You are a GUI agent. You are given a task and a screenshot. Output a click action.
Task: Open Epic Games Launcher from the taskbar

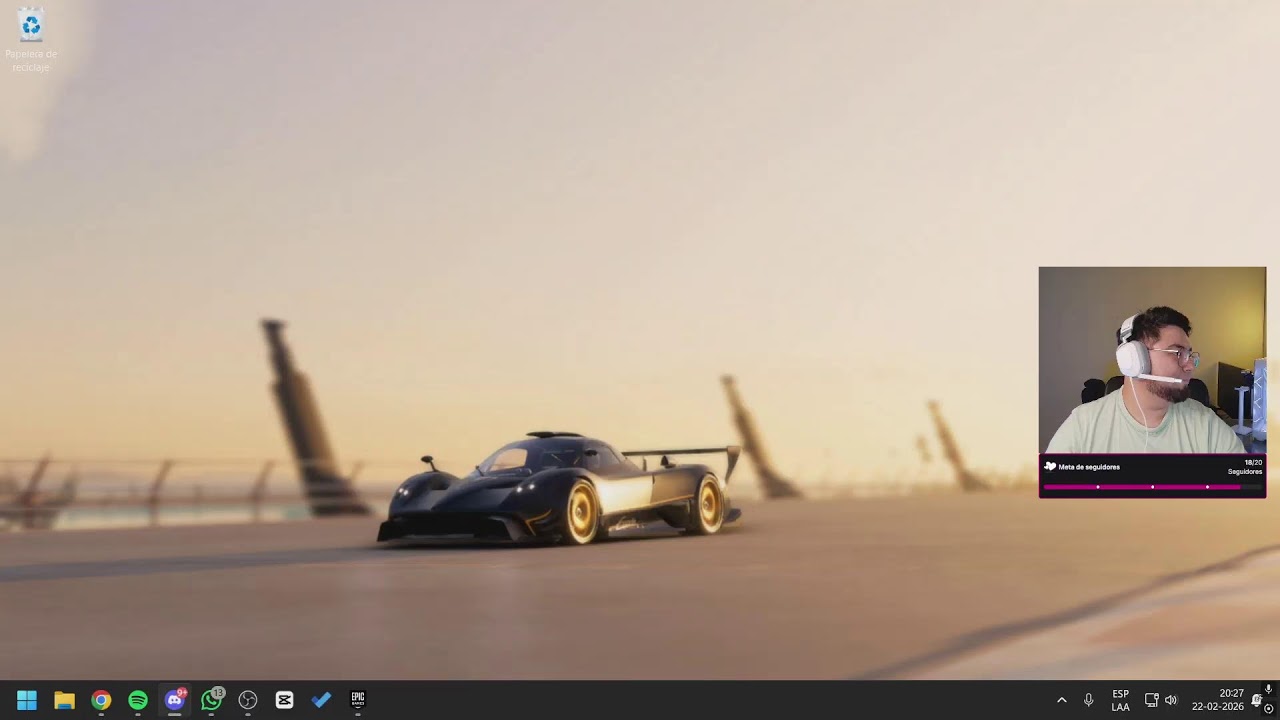pos(358,700)
